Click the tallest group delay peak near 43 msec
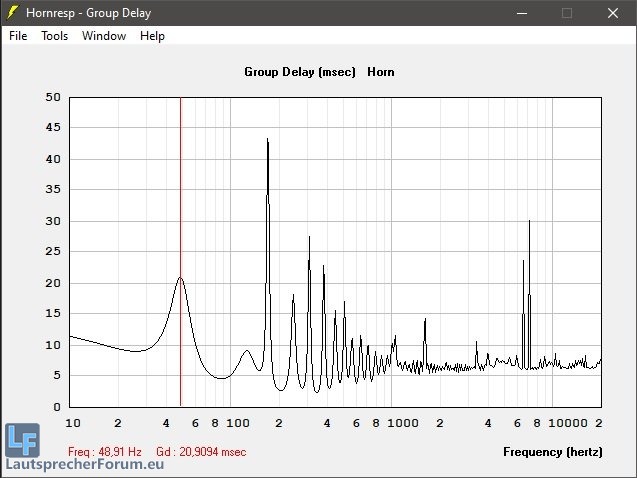Image resolution: width=637 pixels, height=478 pixels. 267,141
